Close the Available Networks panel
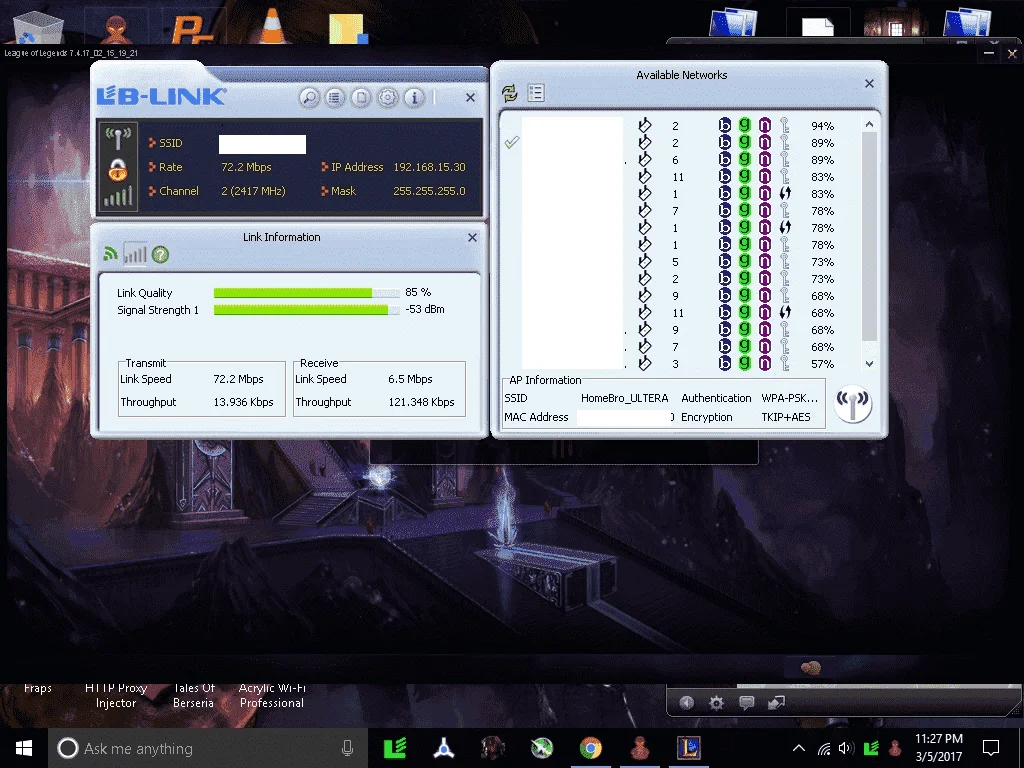The height and width of the screenshot is (768, 1024). click(869, 84)
